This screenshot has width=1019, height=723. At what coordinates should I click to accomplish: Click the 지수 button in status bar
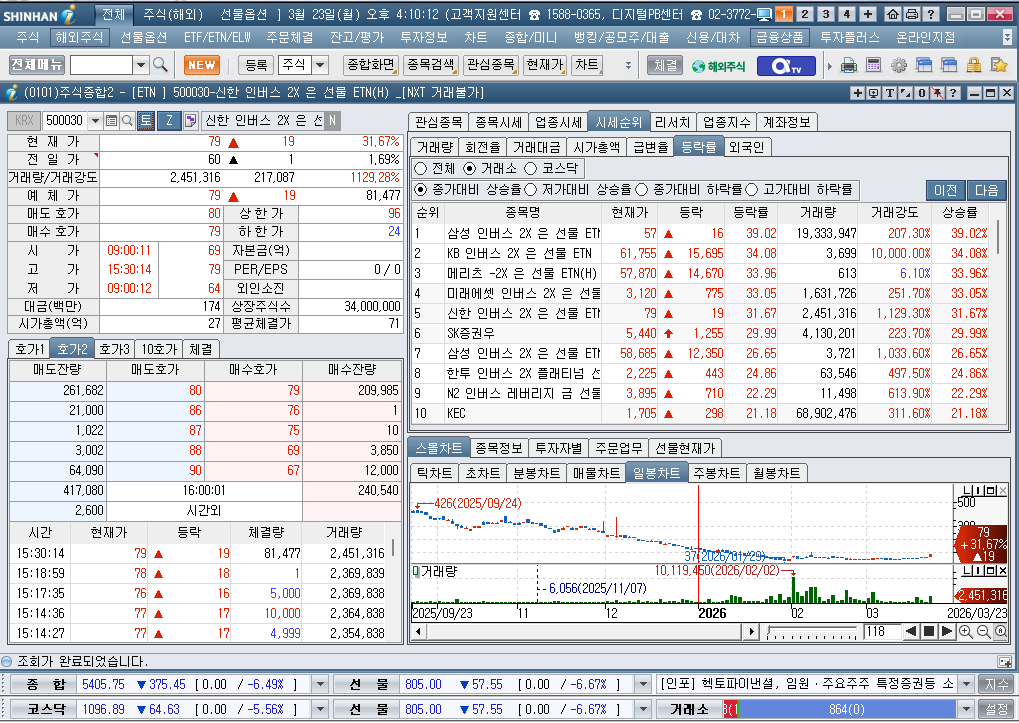point(996,684)
